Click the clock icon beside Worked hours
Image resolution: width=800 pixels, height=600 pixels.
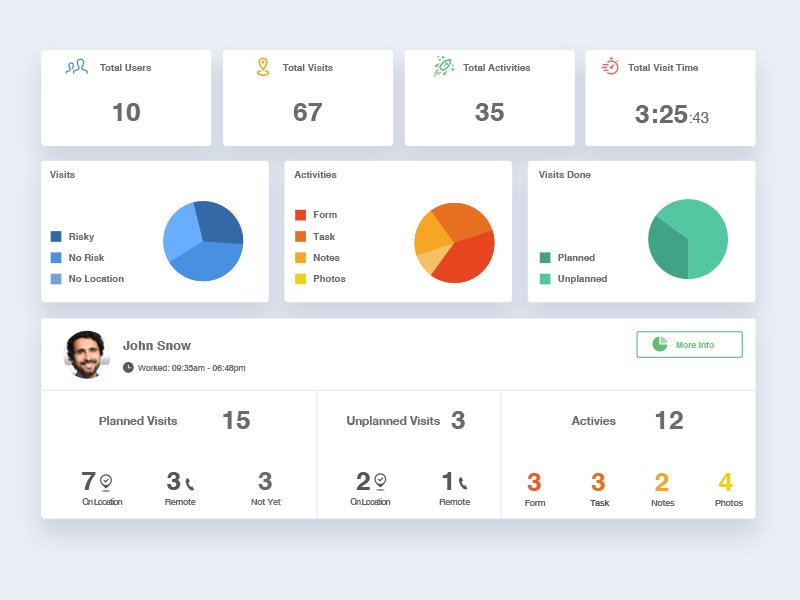click(x=128, y=367)
